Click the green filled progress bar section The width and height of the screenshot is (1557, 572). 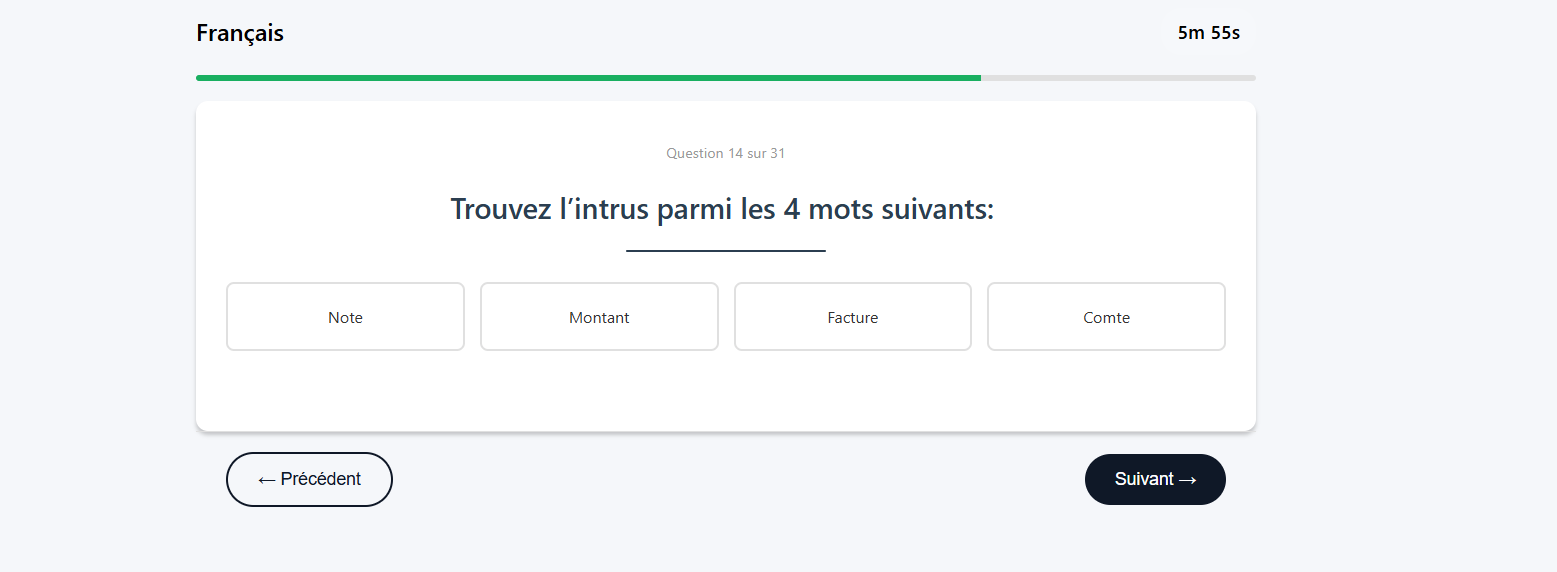588,77
